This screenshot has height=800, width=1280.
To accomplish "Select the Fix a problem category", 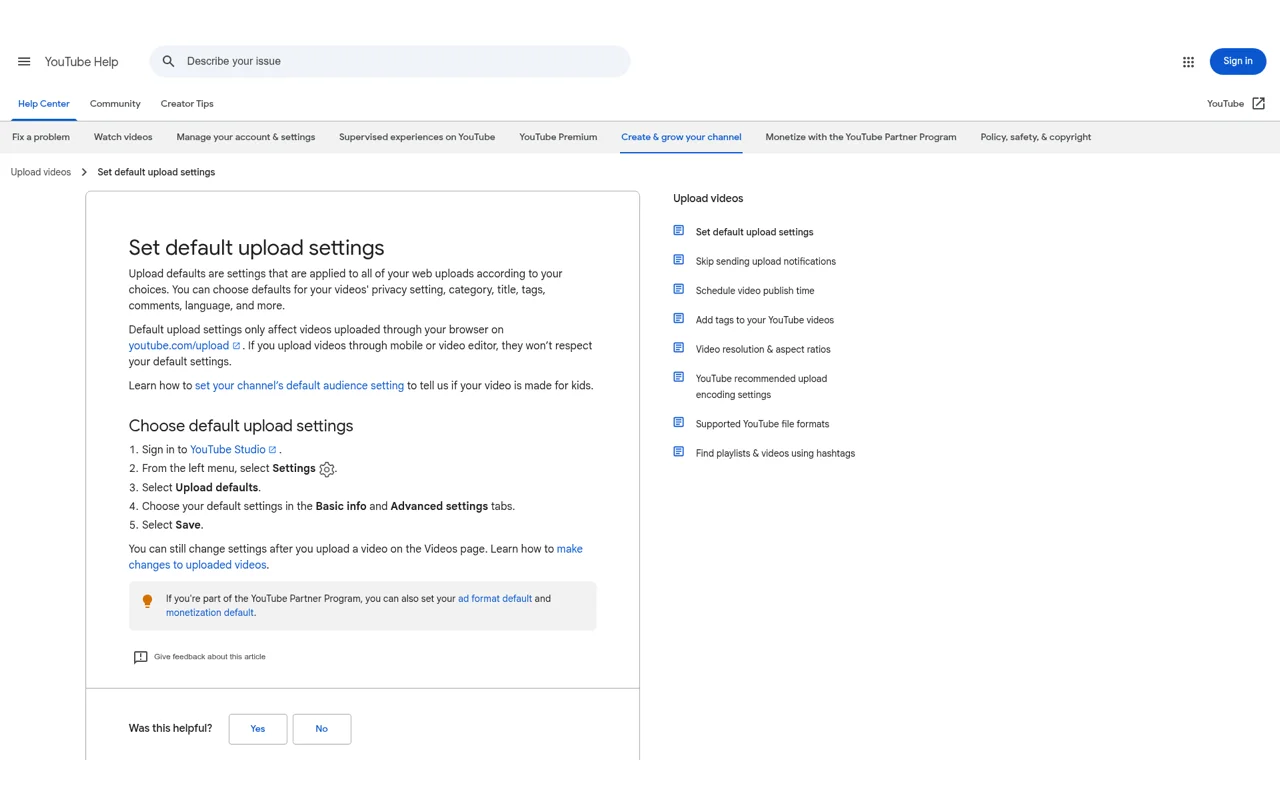I will click(x=41, y=137).
